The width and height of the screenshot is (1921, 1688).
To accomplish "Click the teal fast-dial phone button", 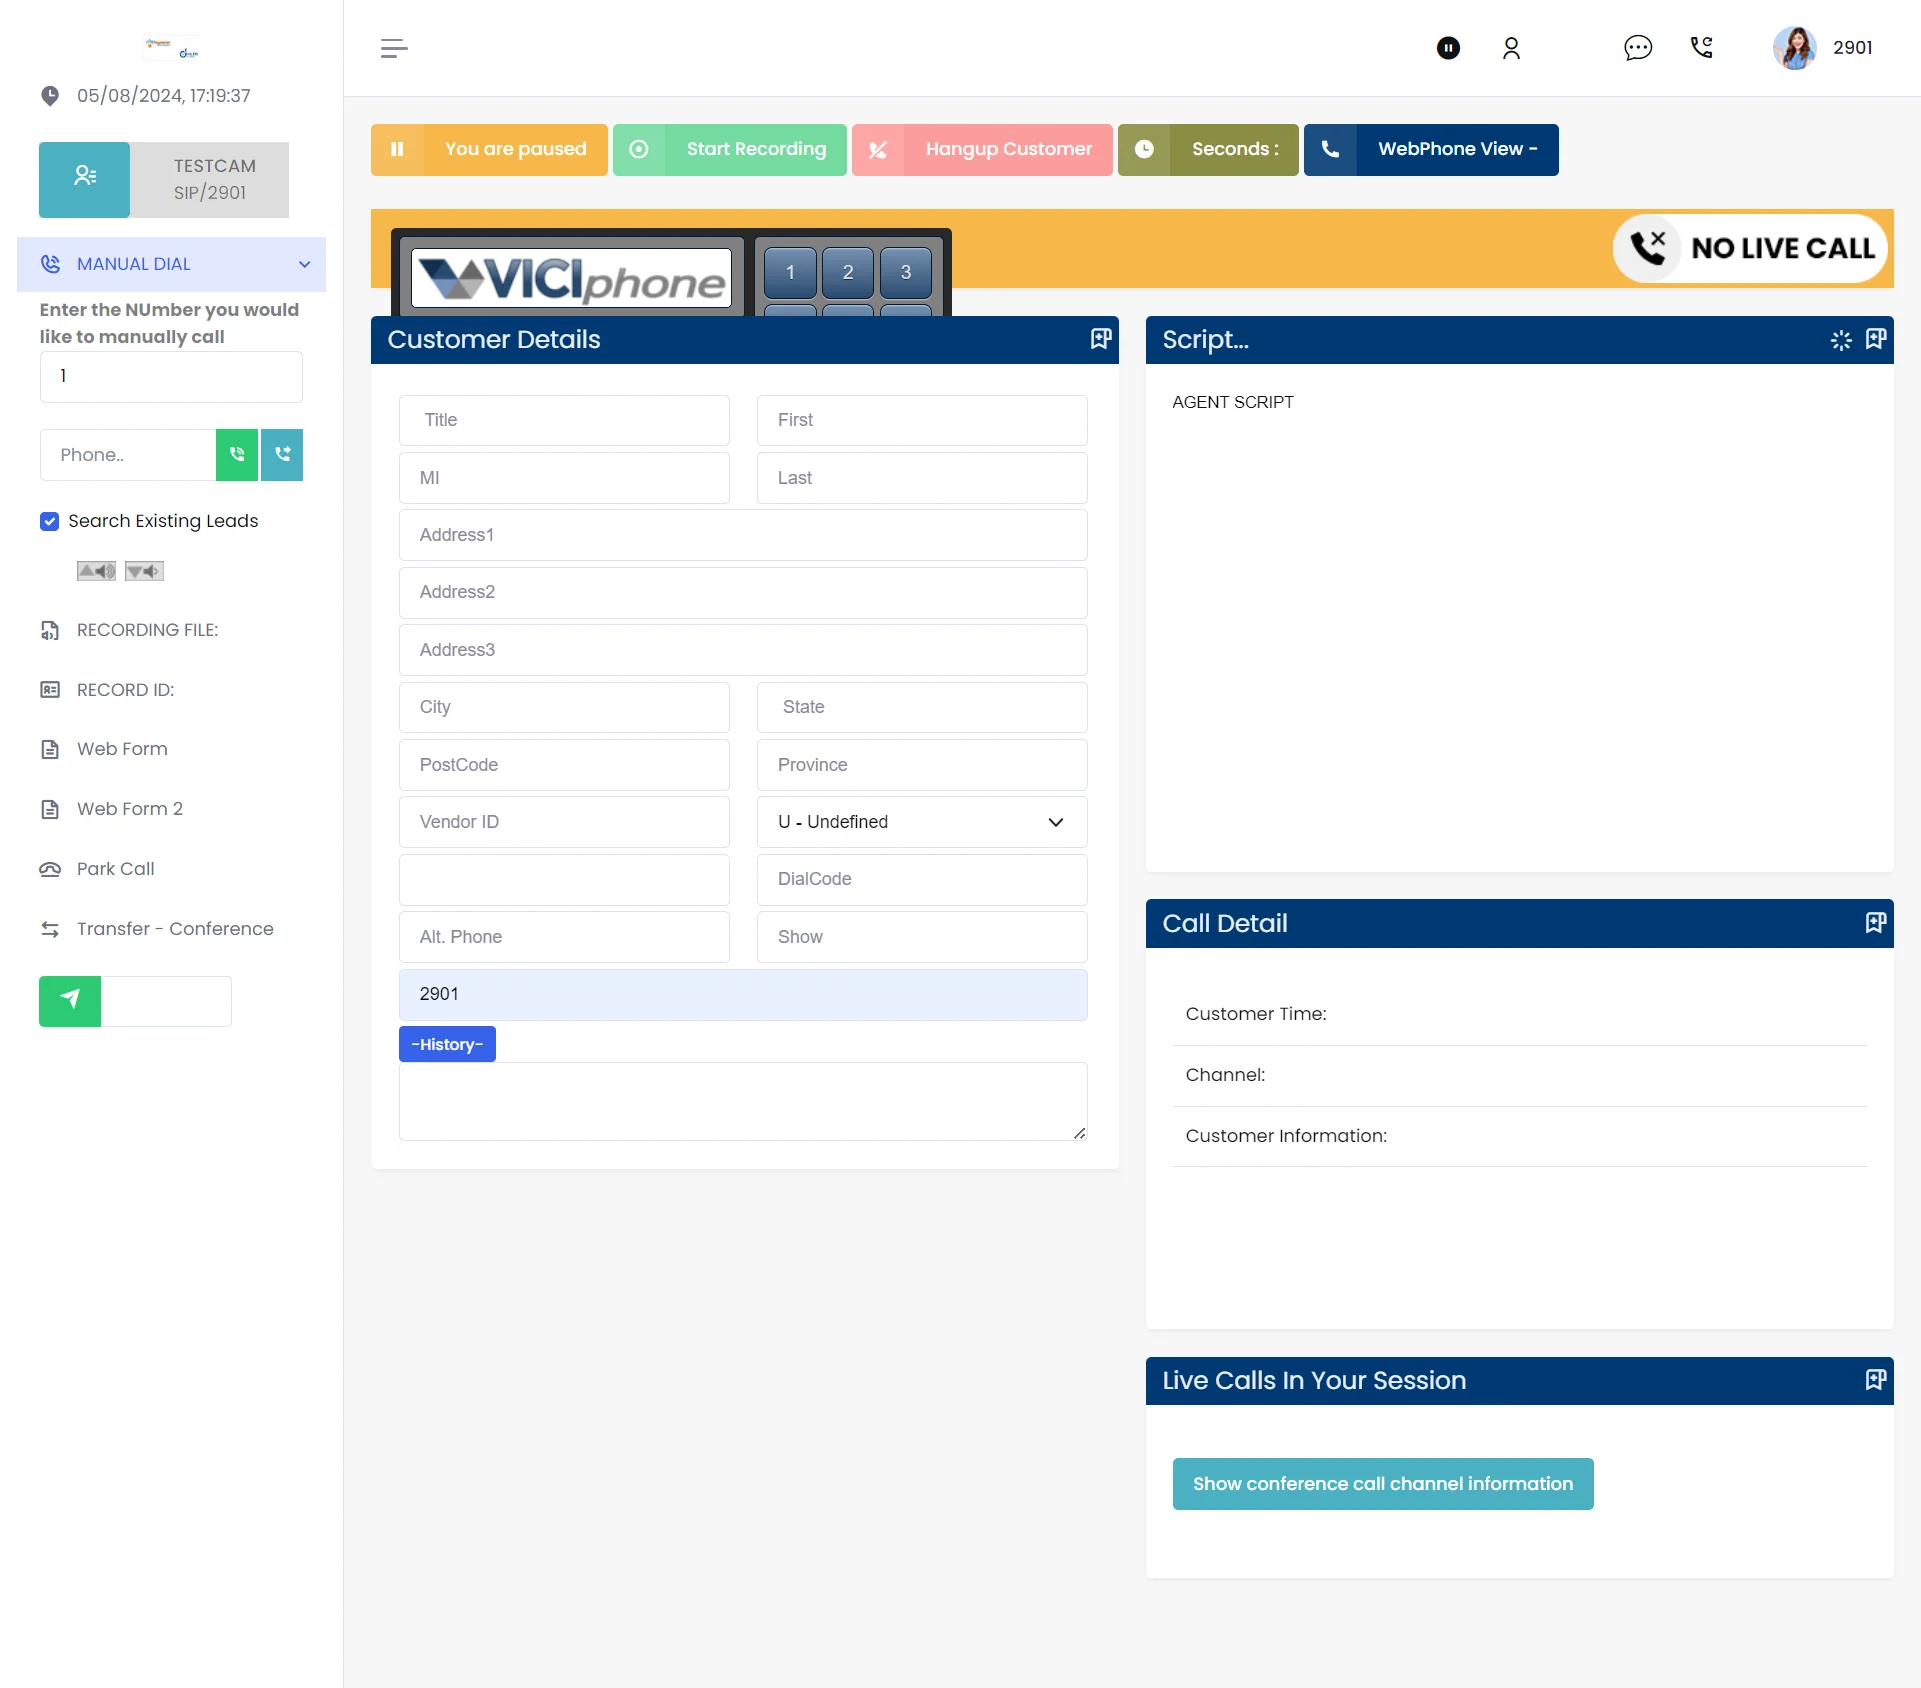I will point(282,455).
